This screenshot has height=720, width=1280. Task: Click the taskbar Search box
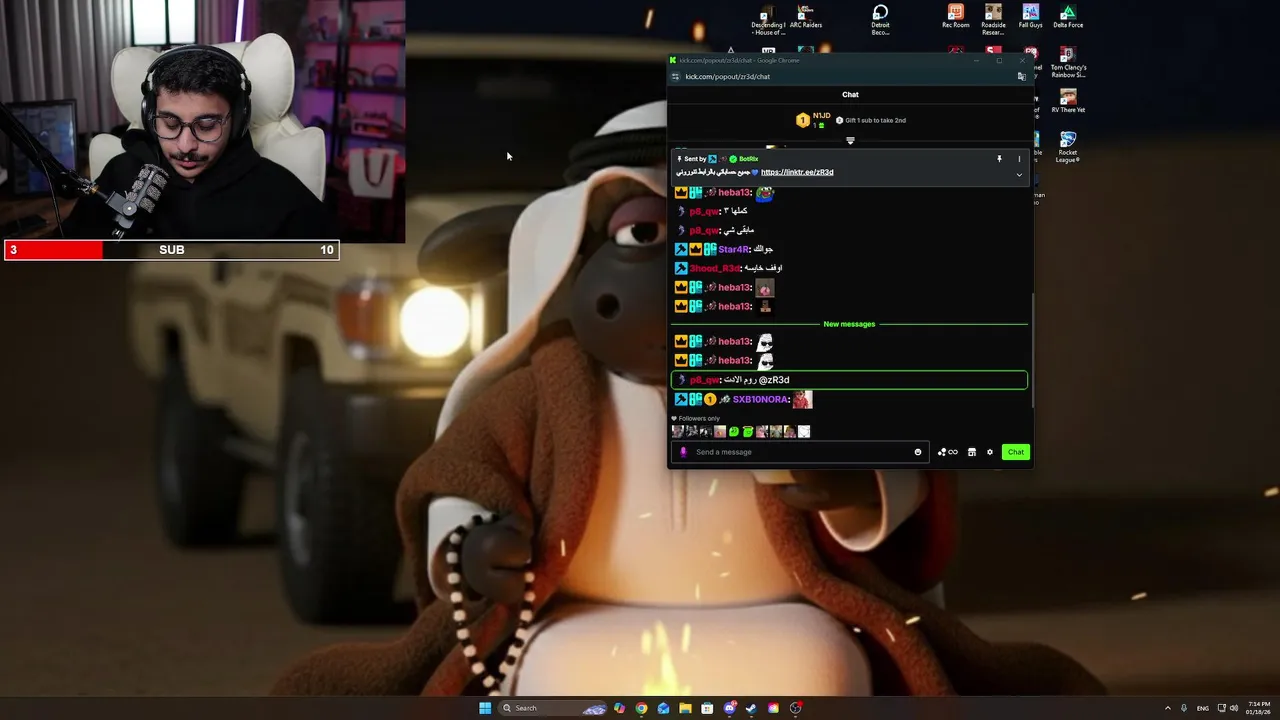coord(553,708)
